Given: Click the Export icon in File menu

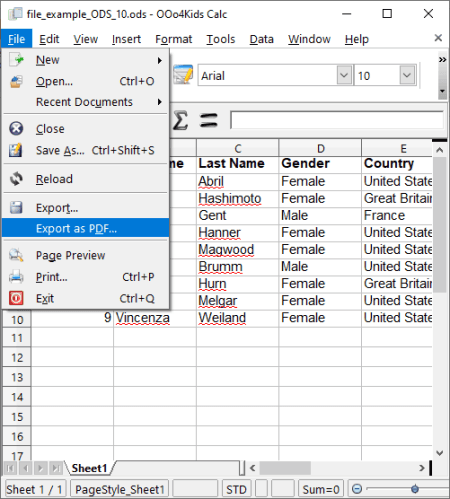Looking at the screenshot, I should (16, 207).
